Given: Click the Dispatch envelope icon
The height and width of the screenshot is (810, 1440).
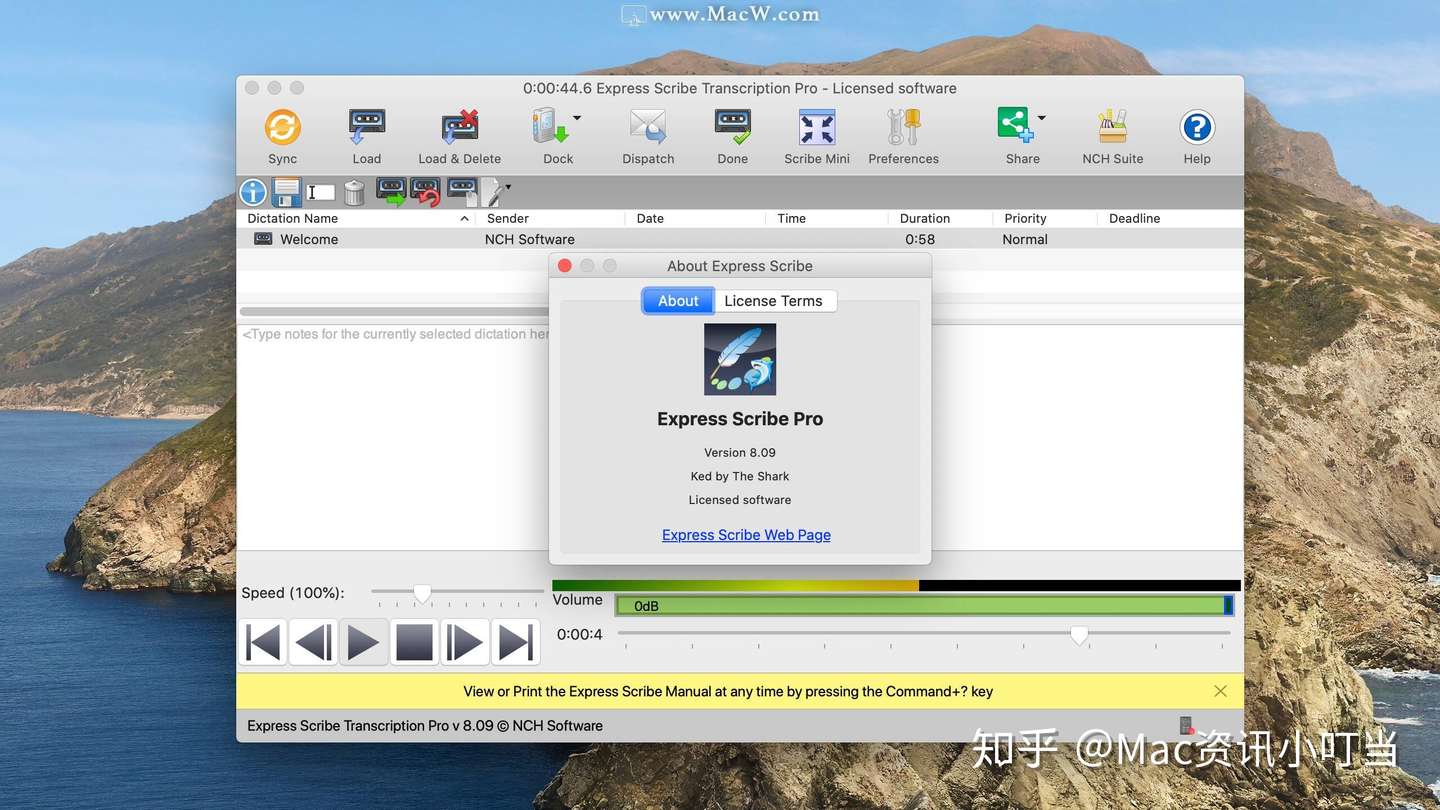Looking at the screenshot, I should click(648, 128).
